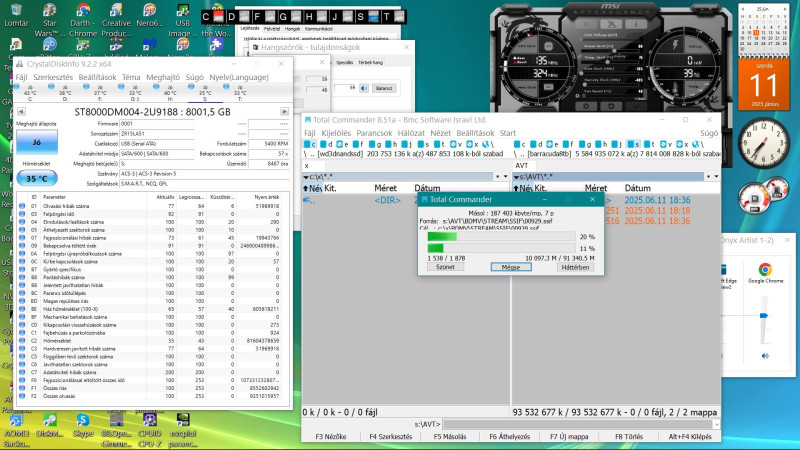Send the copy to background with Háttérben
This screenshot has width=800, height=450.
575,267
